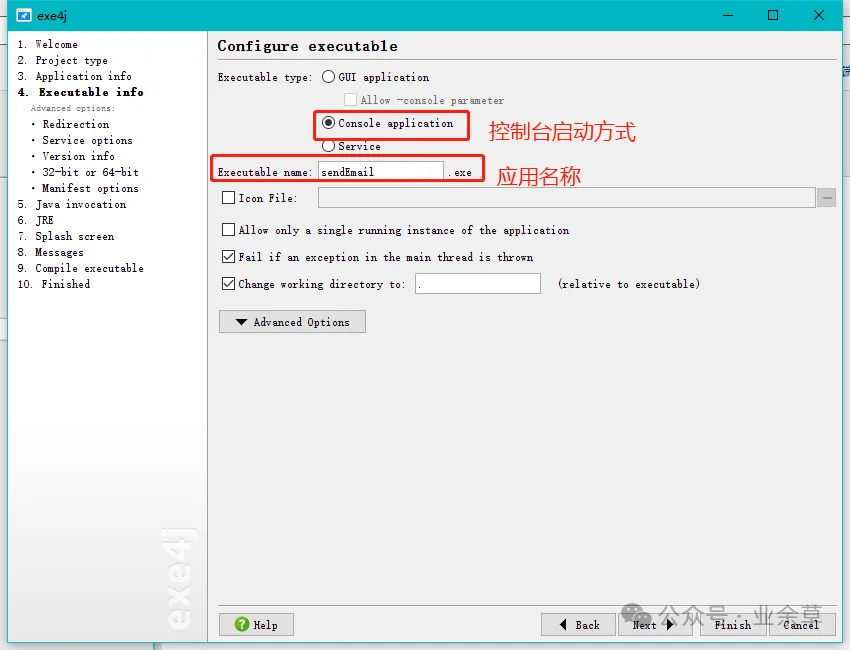Enable the Icon File checkbox
This screenshot has height=650, width=850.
pos(229,198)
